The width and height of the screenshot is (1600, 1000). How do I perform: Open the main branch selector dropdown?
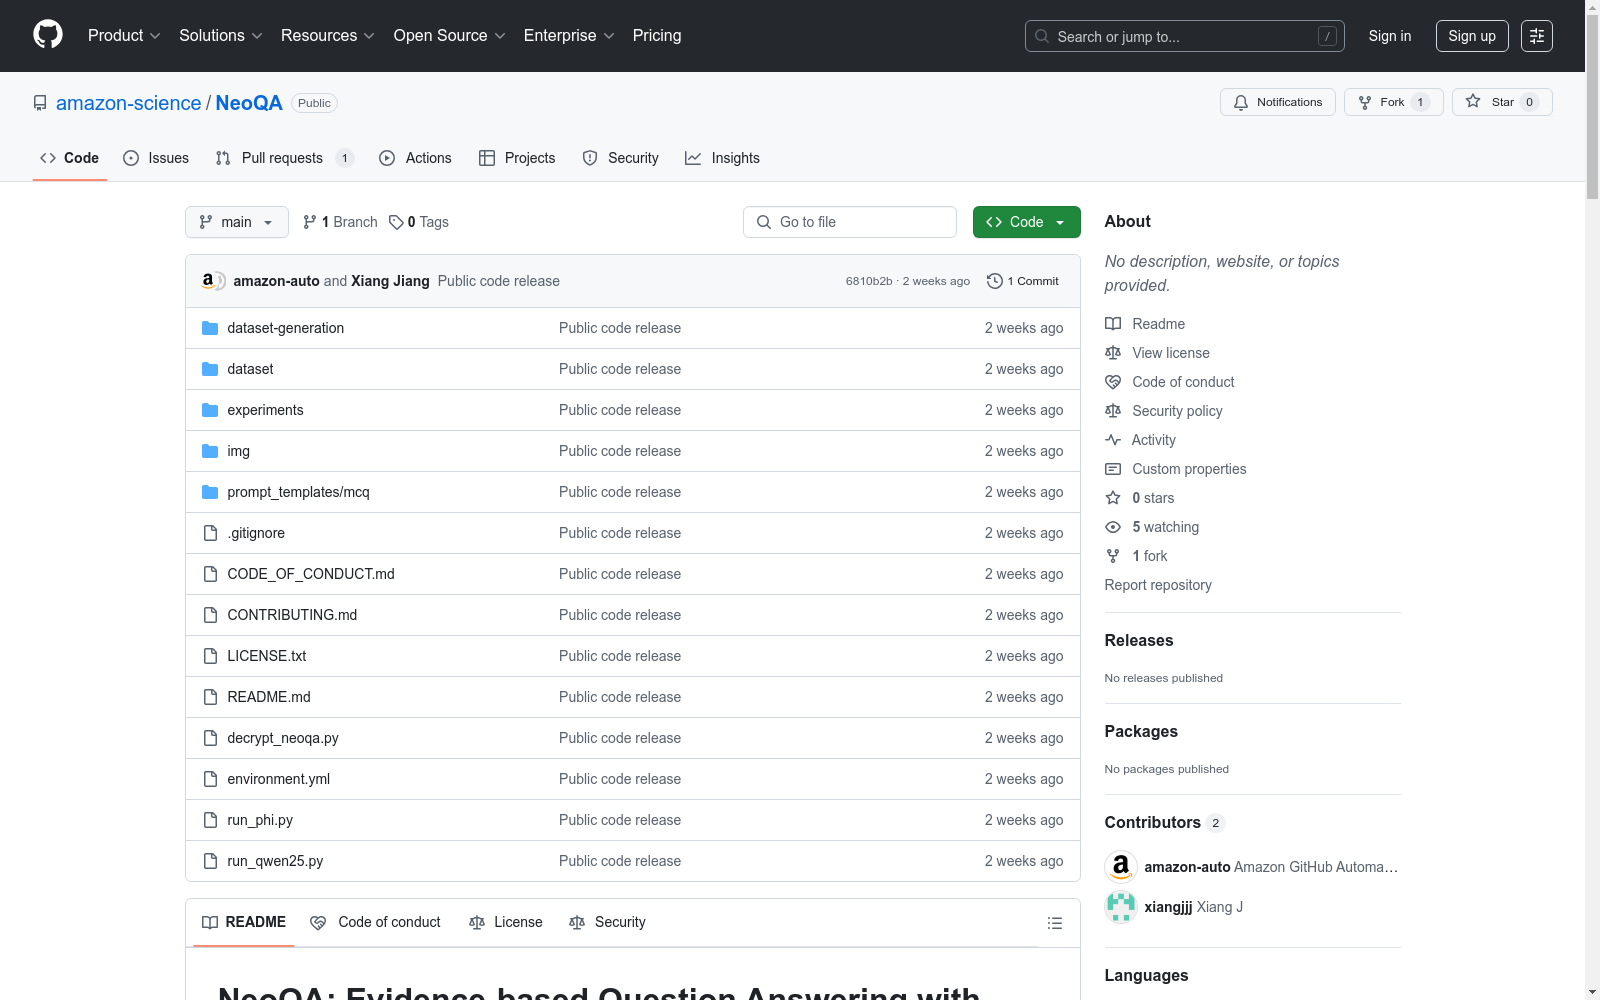point(237,222)
